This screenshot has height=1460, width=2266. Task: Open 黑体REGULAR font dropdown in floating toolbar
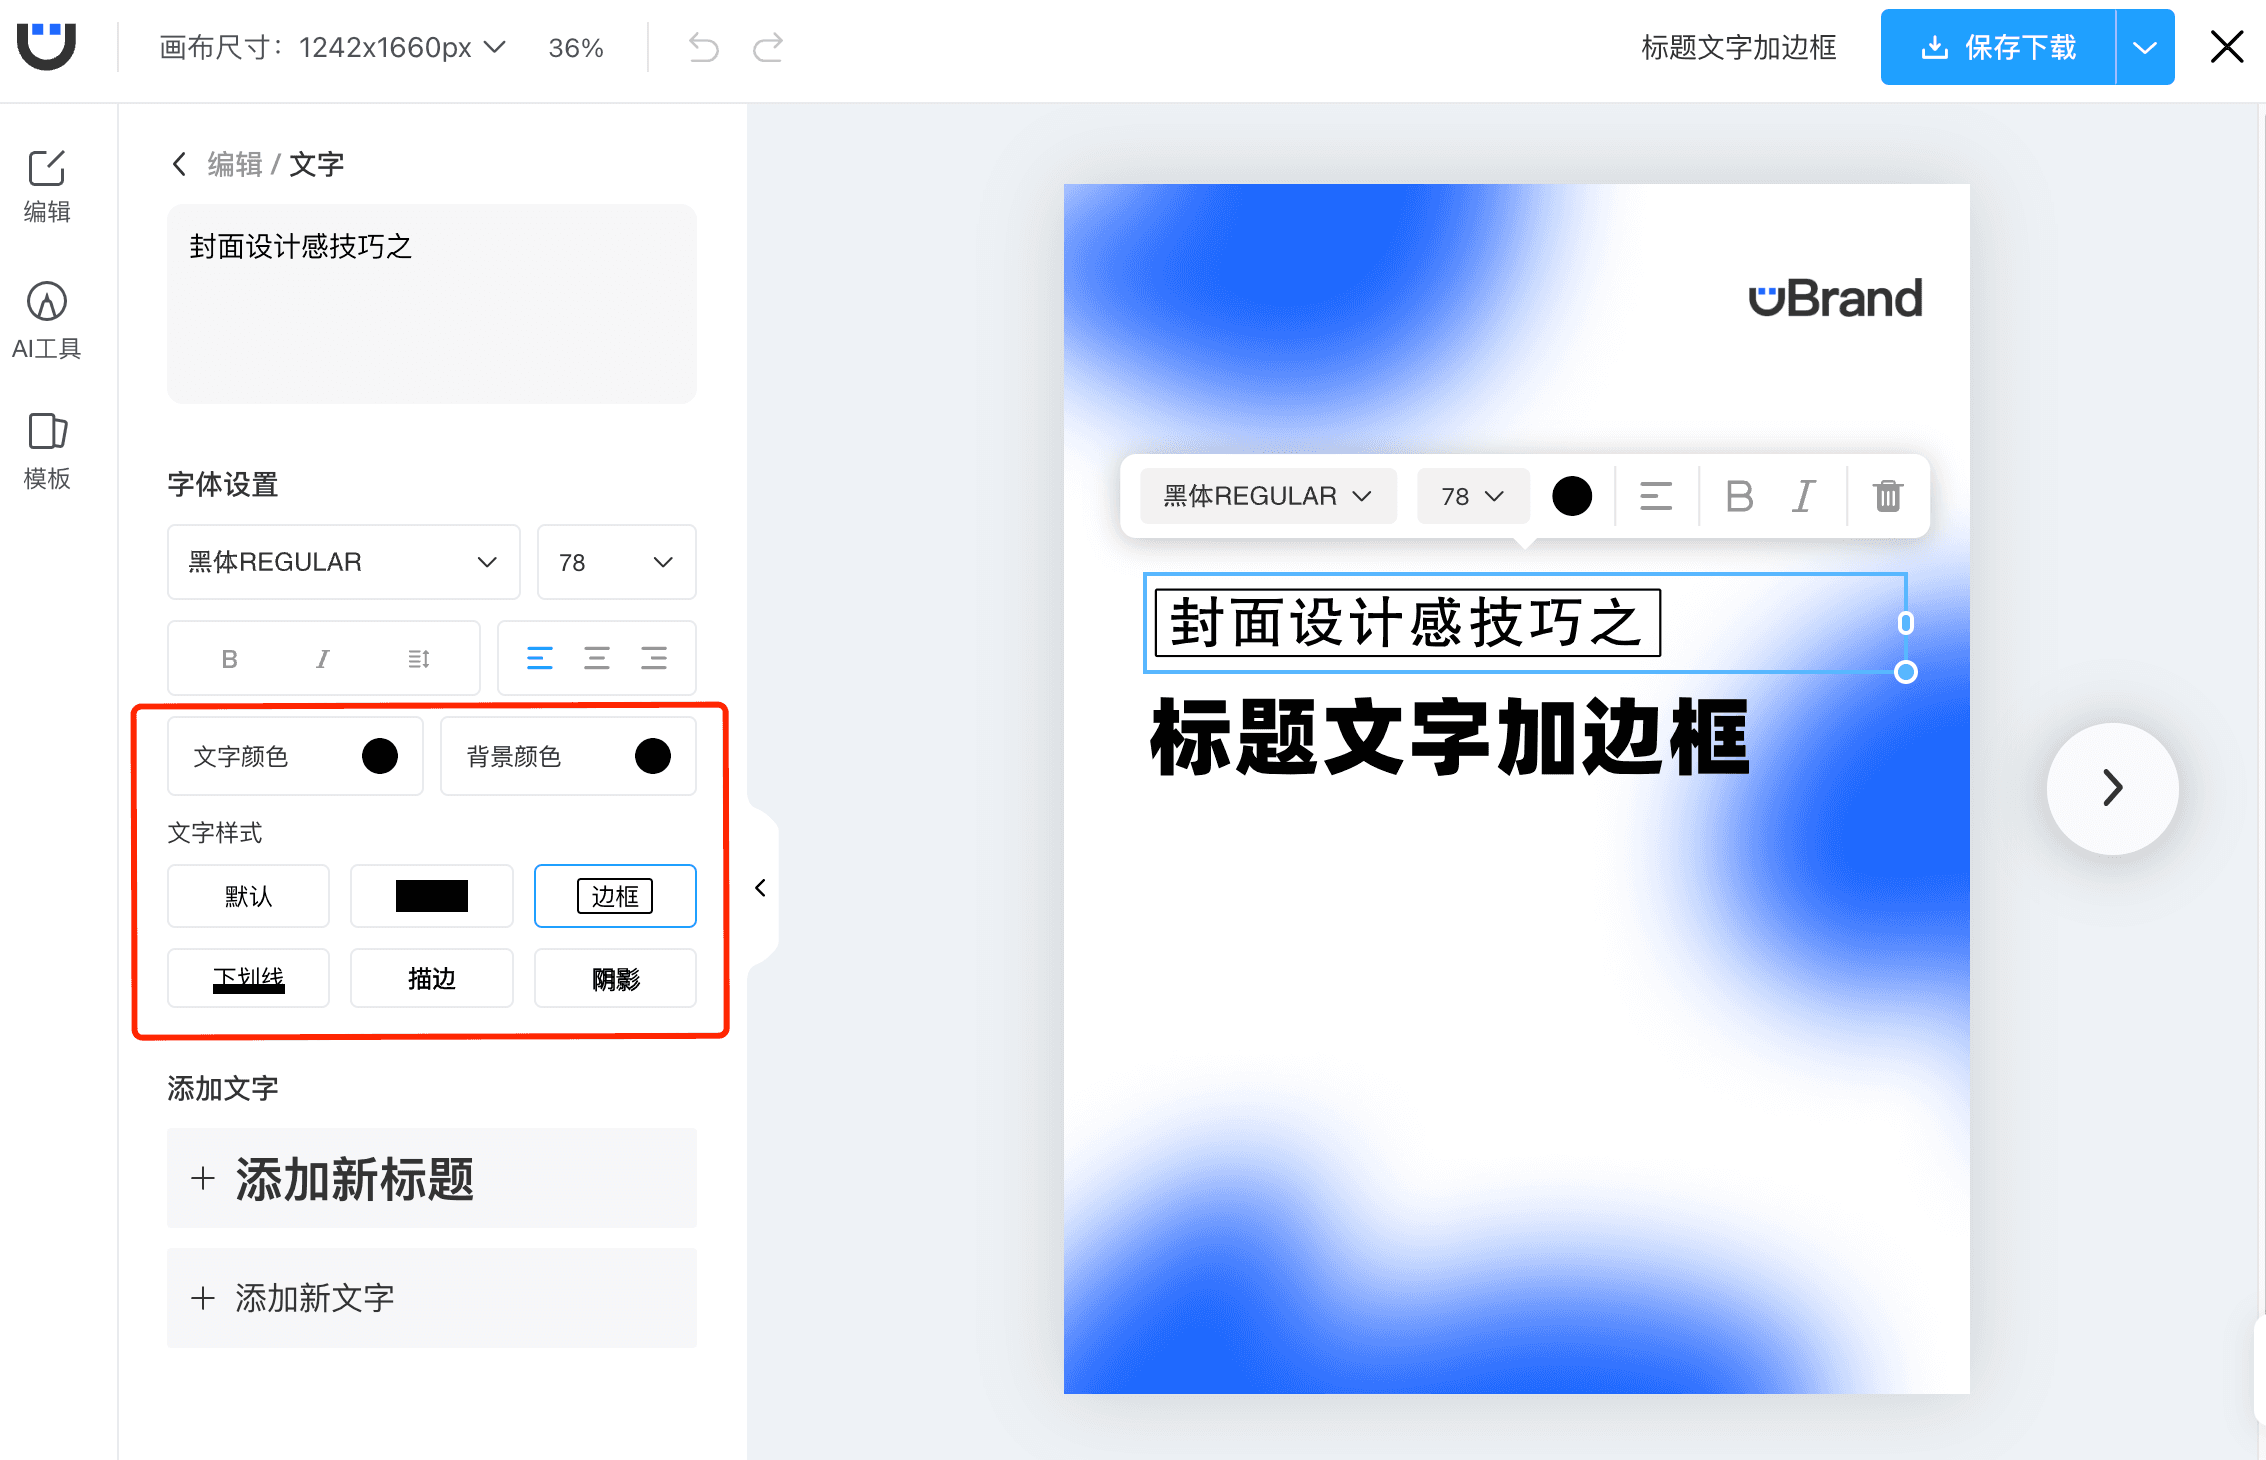pos(1268,496)
